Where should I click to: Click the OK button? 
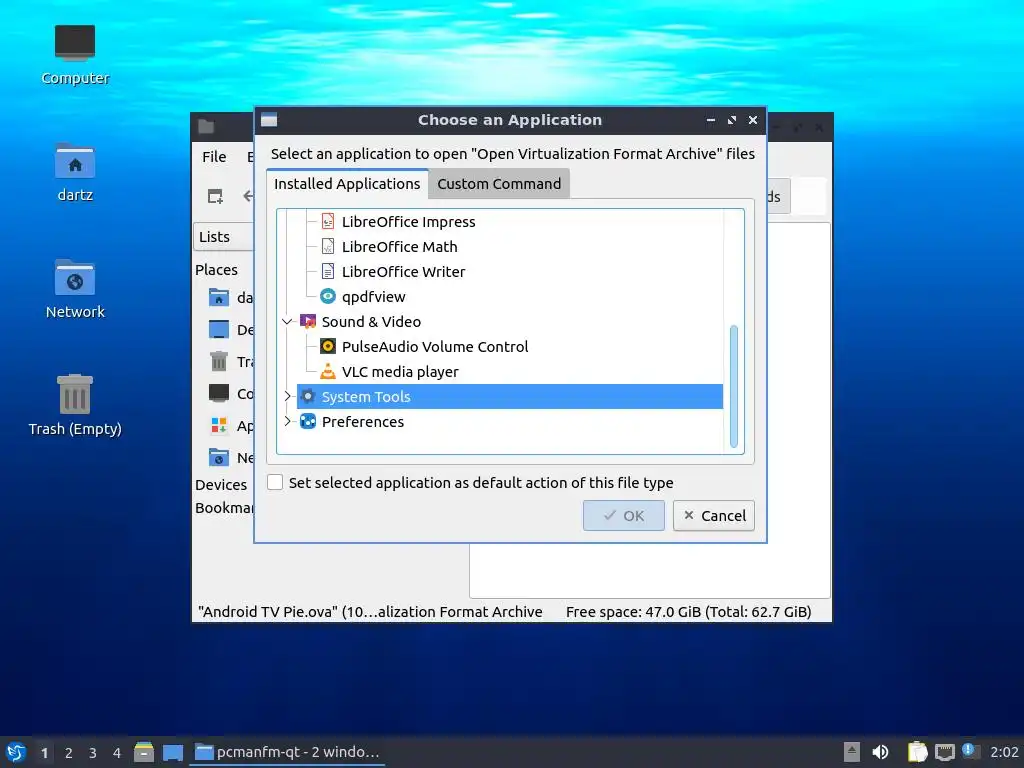624,515
